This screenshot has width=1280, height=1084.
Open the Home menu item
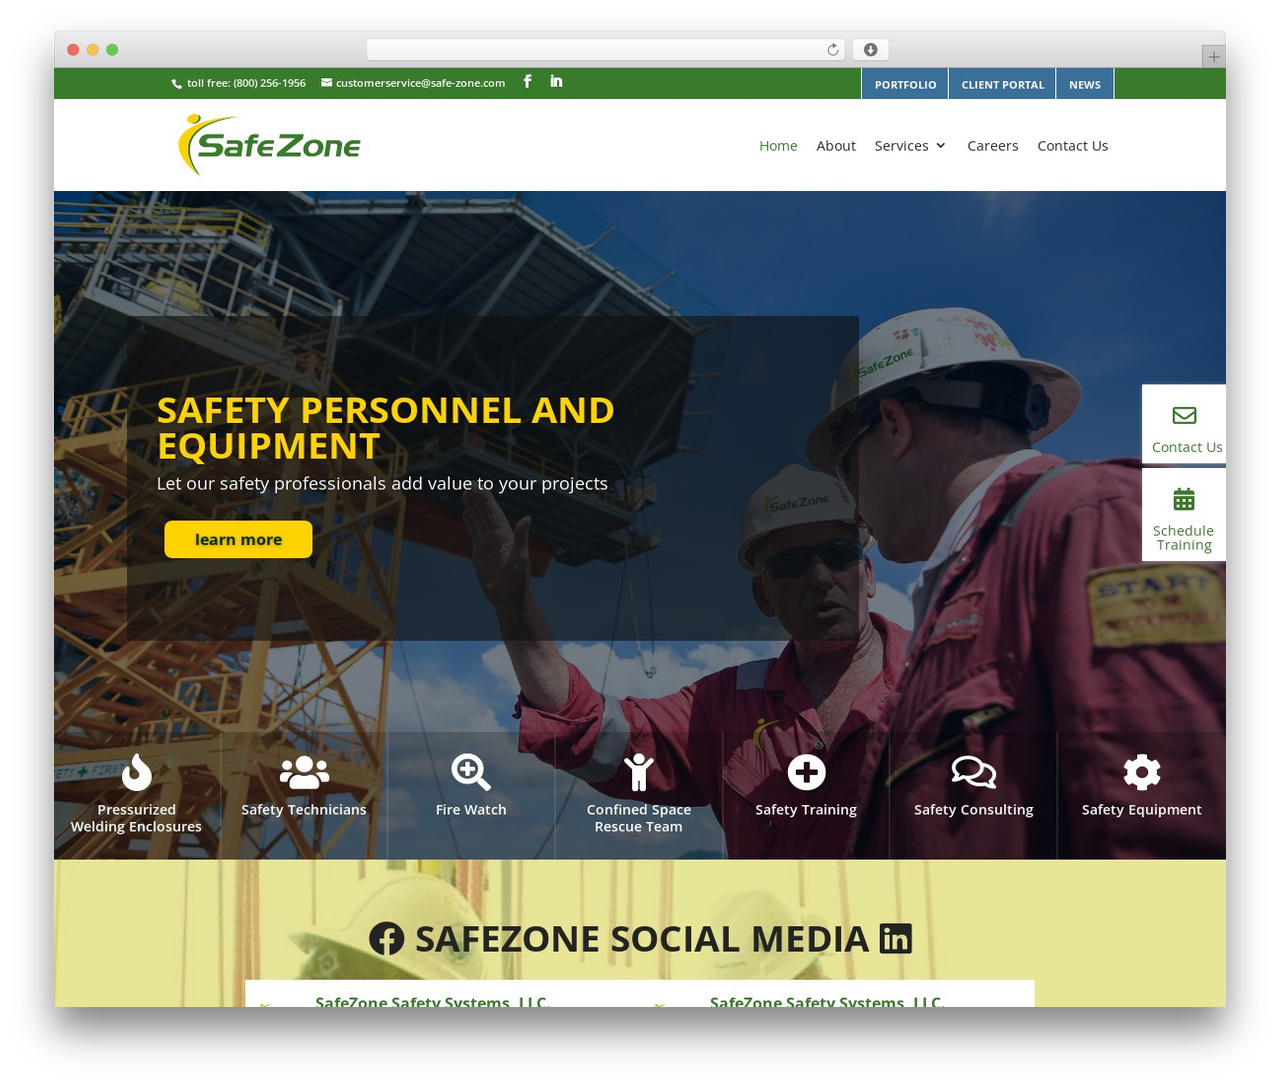(778, 146)
